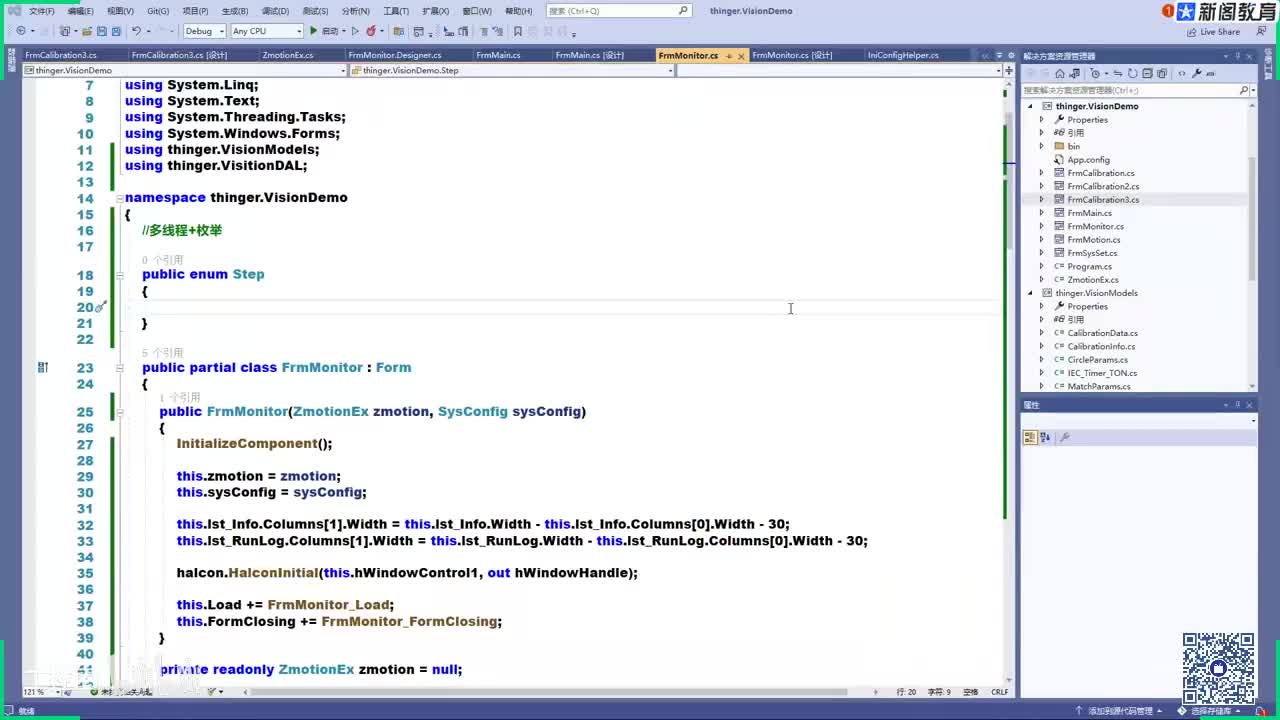1280x720 pixels.
Task: Click the Solution Explorer vertical scrollbar
Action: (x=1252, y=245)
